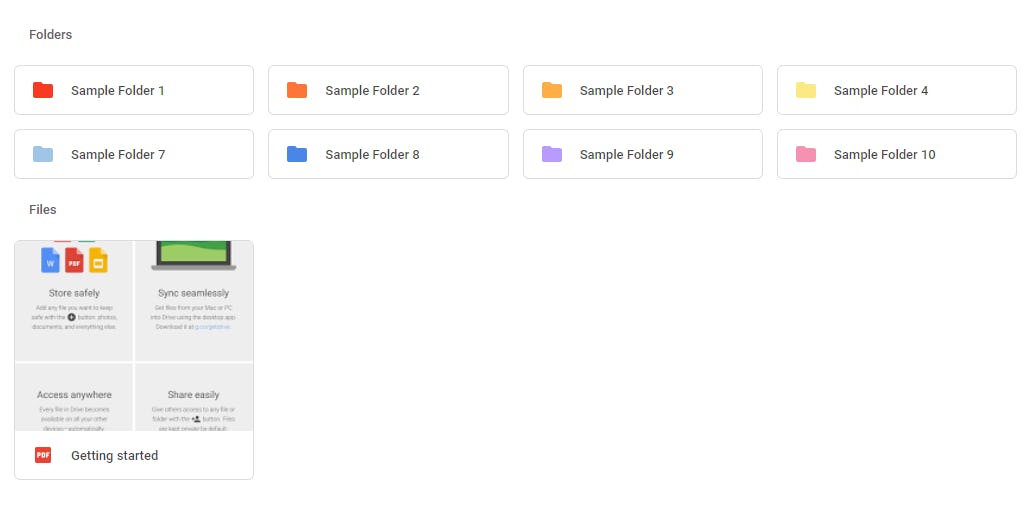Image resolution: width=1028 pixels, height=524 pixels.
Task: Click the amber Sample Folder 3 icon
Action: pyautogui.click(x=552, y=90)
